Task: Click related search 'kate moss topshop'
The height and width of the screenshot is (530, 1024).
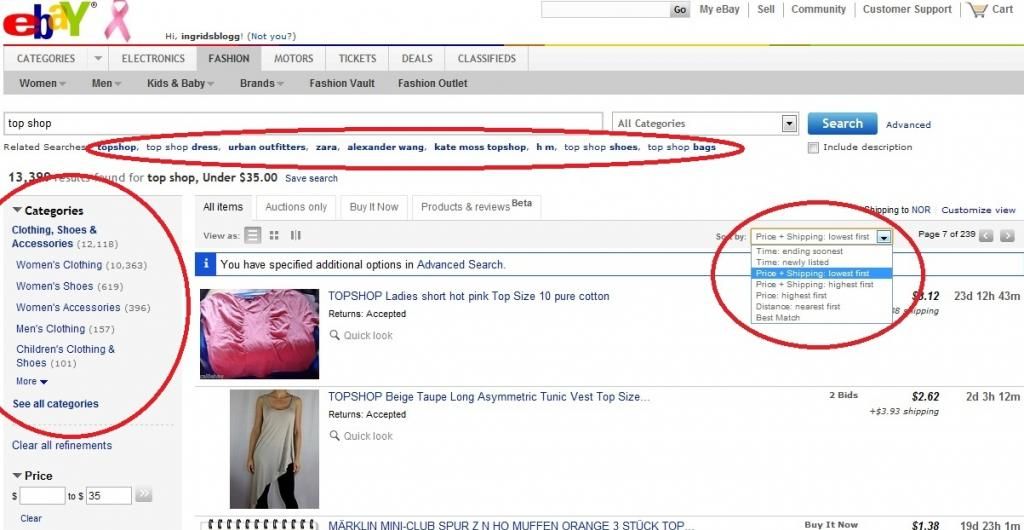Action: tap(479, 148)
